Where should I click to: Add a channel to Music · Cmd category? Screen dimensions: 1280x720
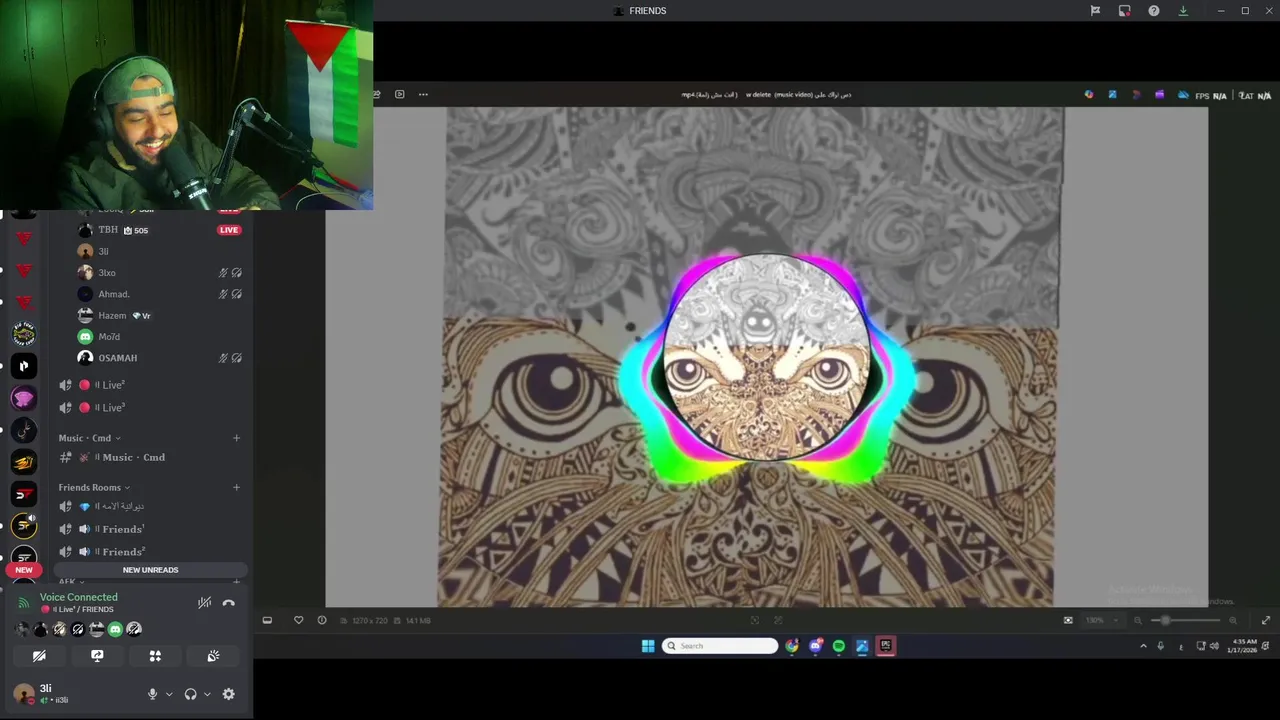(236, 438)
